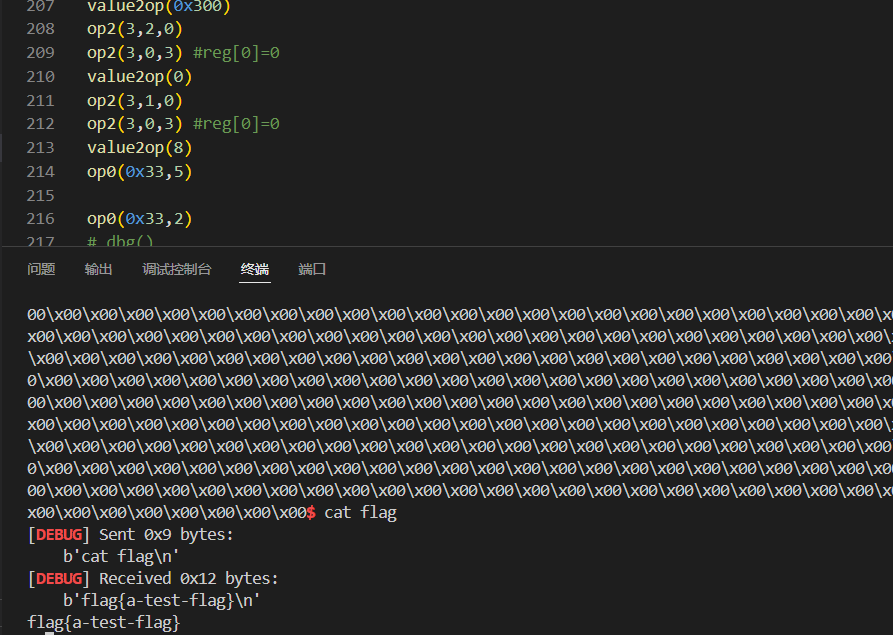The height and width of the screenshot is (635, 893).
Task: Click line number 216 in the gutter
Action: [41, 218]
